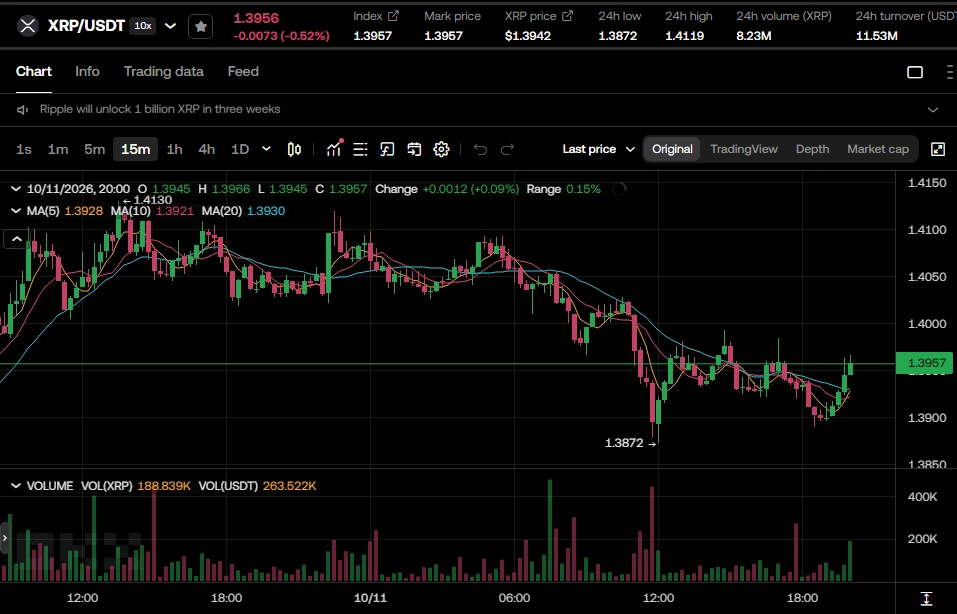The height and width of the screenshot is (614, 957).
Task: Switch to the Info tab
Action: [87, 71]
